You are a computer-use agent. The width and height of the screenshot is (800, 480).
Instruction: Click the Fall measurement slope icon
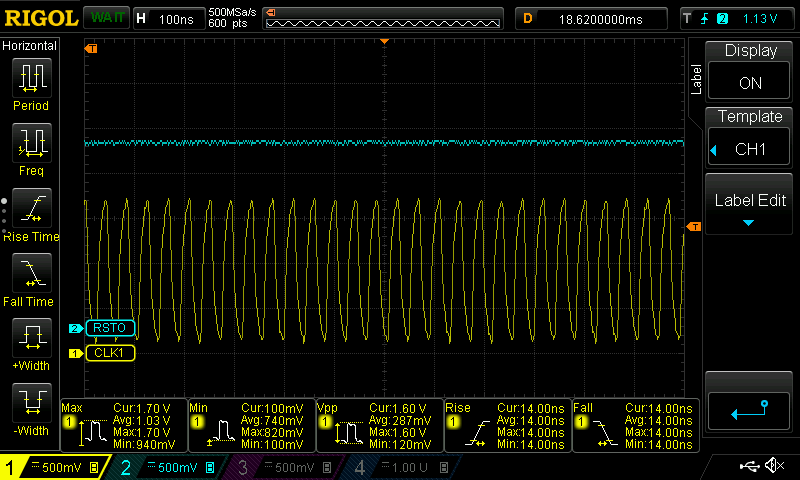click(x=606, y=434)
